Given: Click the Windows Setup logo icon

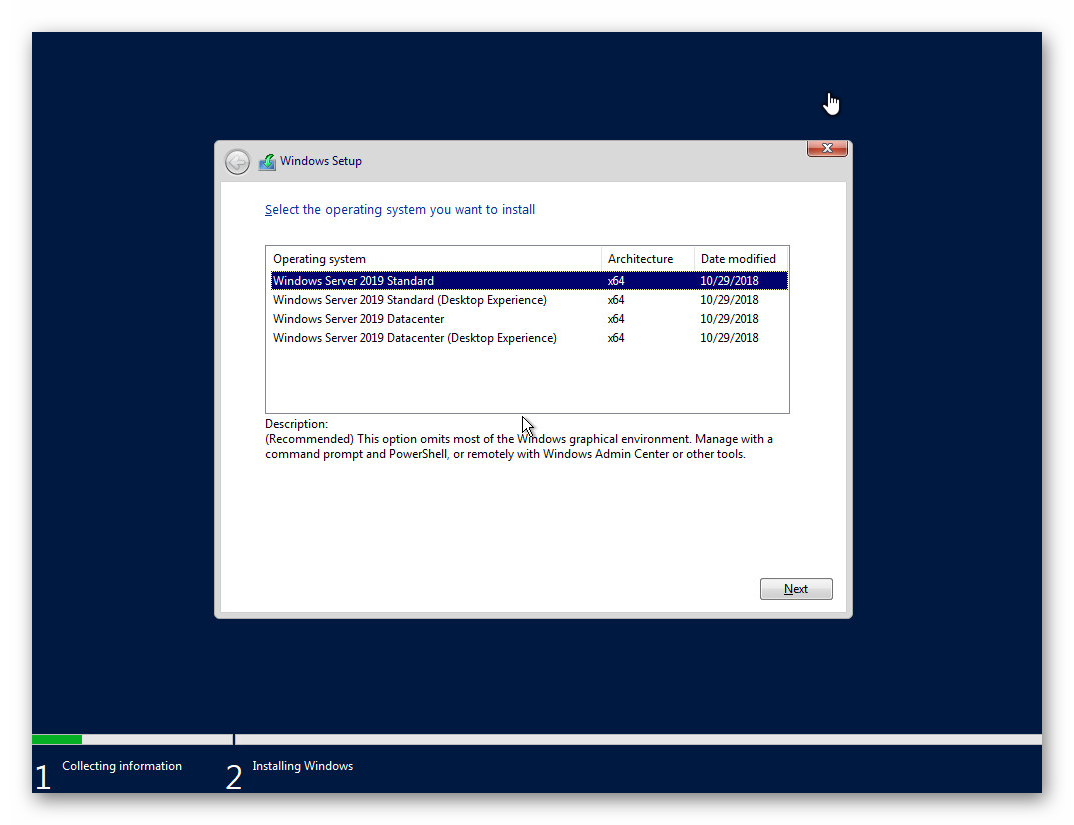Looking at the screenshot, I should pos(267,160).
